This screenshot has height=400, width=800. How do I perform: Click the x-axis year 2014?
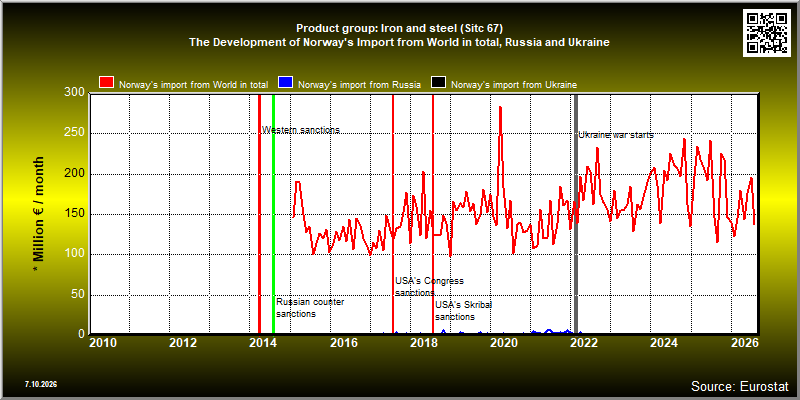[x=263, y=343]
